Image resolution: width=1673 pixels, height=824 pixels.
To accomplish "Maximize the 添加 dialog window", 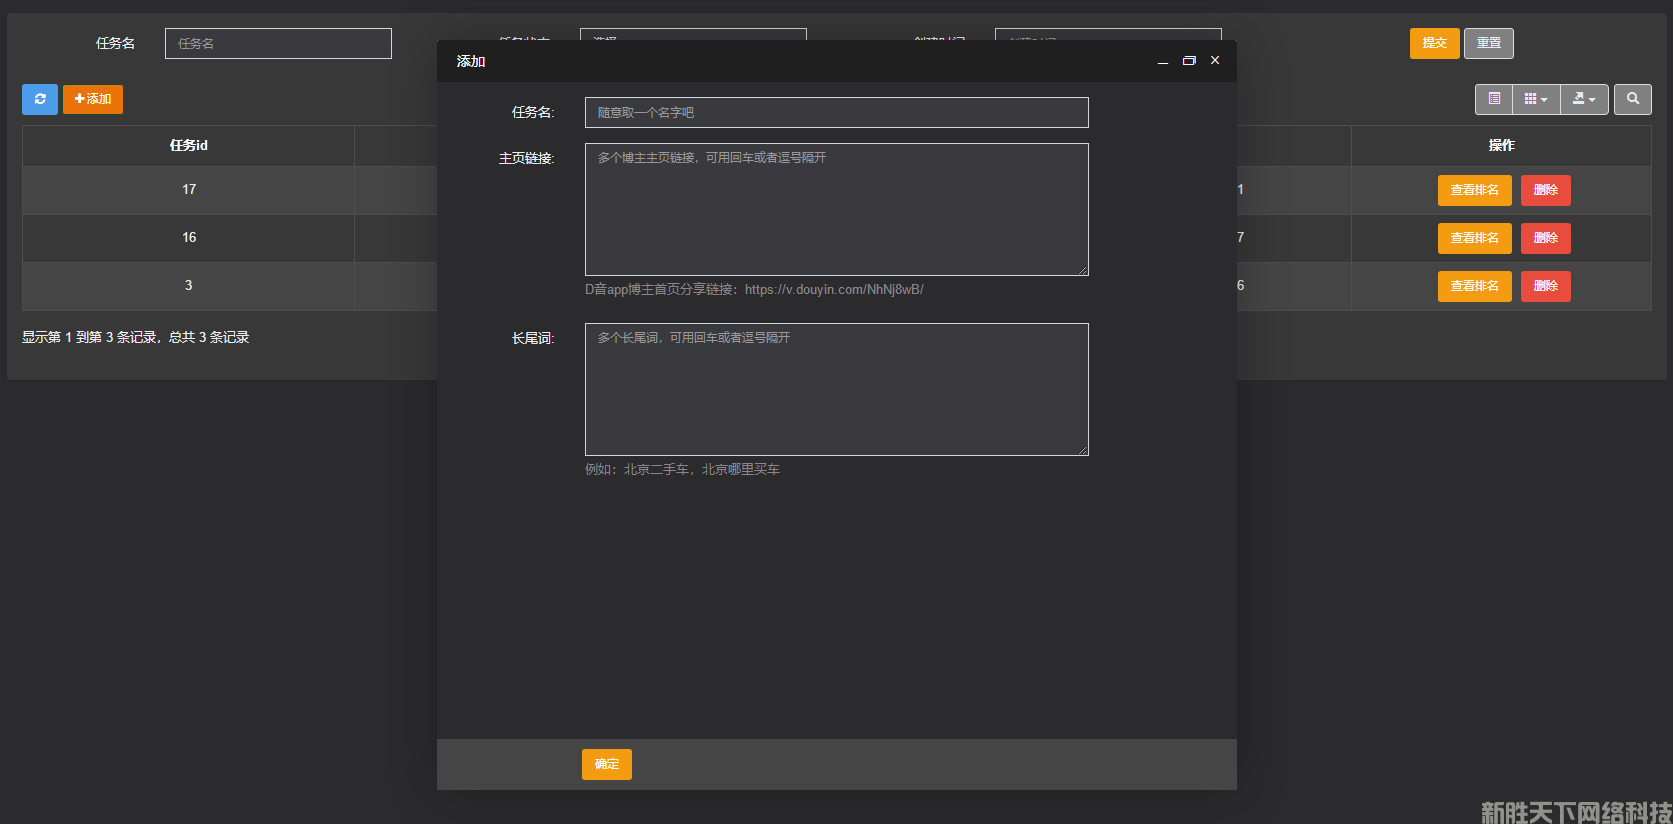I will click(x=1189, y=61).
